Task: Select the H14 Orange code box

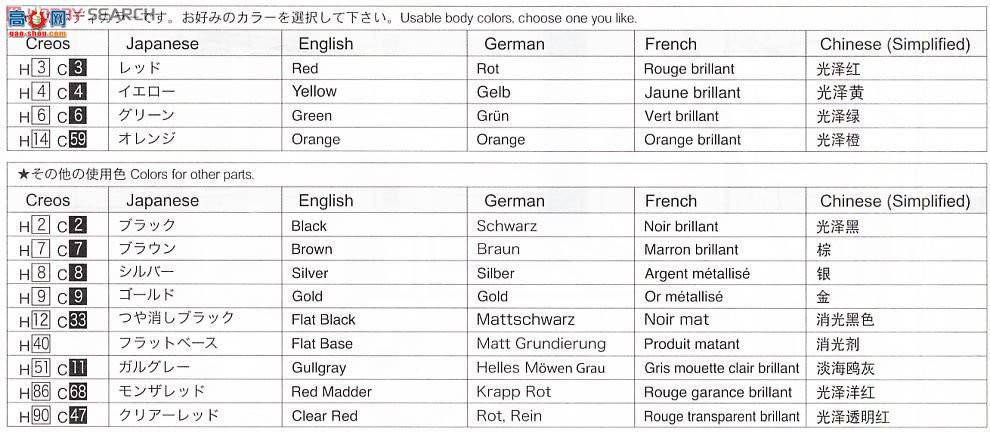Action: click(x=40, y=139)
